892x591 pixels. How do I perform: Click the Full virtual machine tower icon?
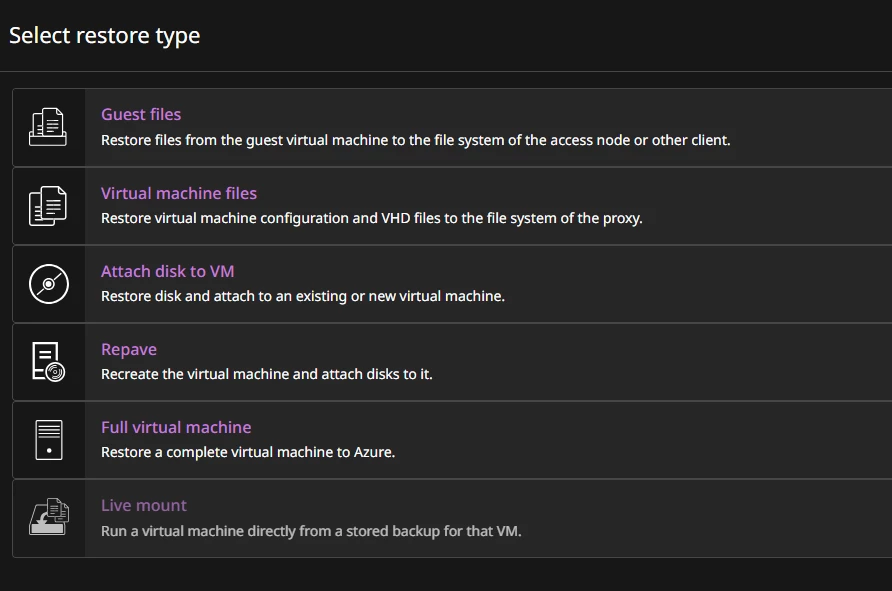(x=48, y=440)
